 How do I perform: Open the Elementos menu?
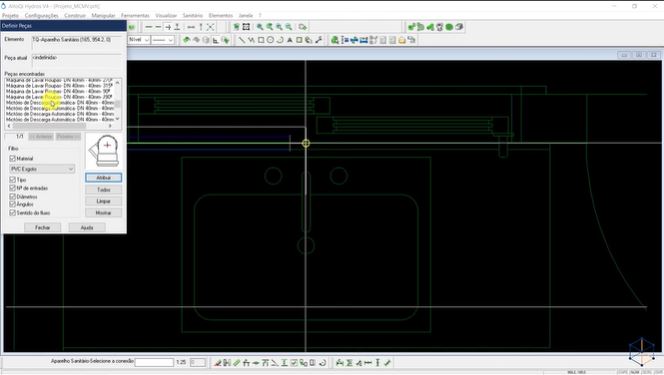tap(221, 16)
